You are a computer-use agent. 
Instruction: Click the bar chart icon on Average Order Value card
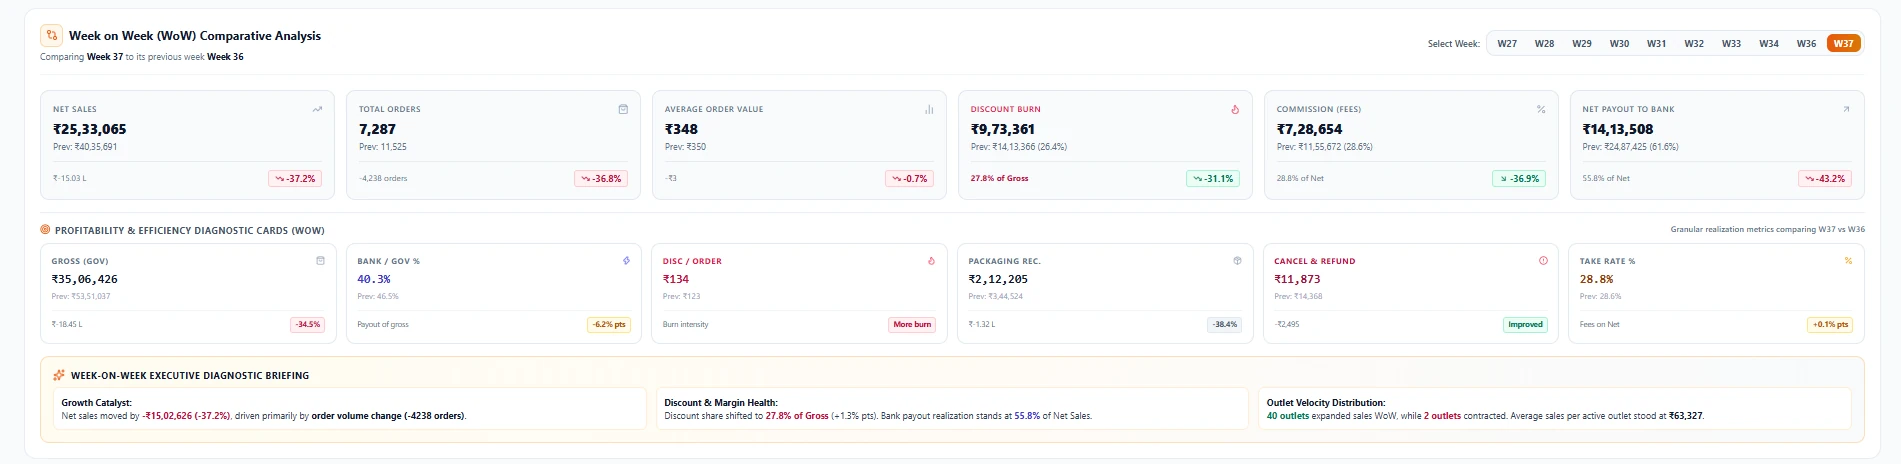(x=929, y=109)
